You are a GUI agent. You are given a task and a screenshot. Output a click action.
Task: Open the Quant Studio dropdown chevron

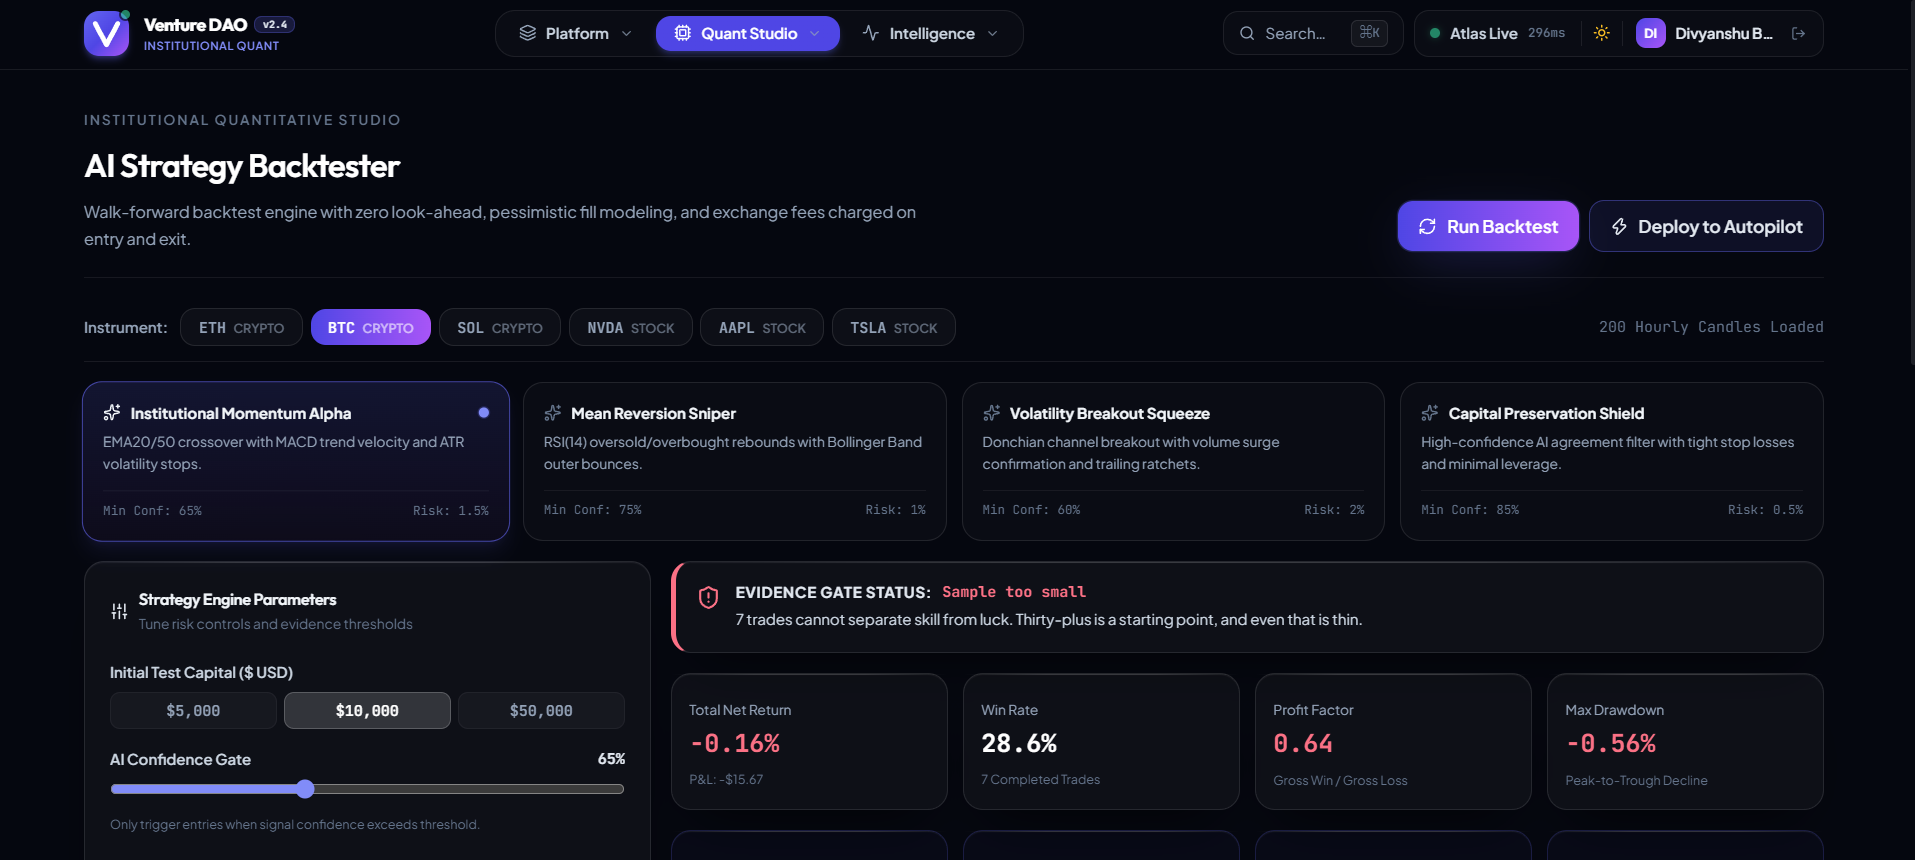click(x=815, y=33)
